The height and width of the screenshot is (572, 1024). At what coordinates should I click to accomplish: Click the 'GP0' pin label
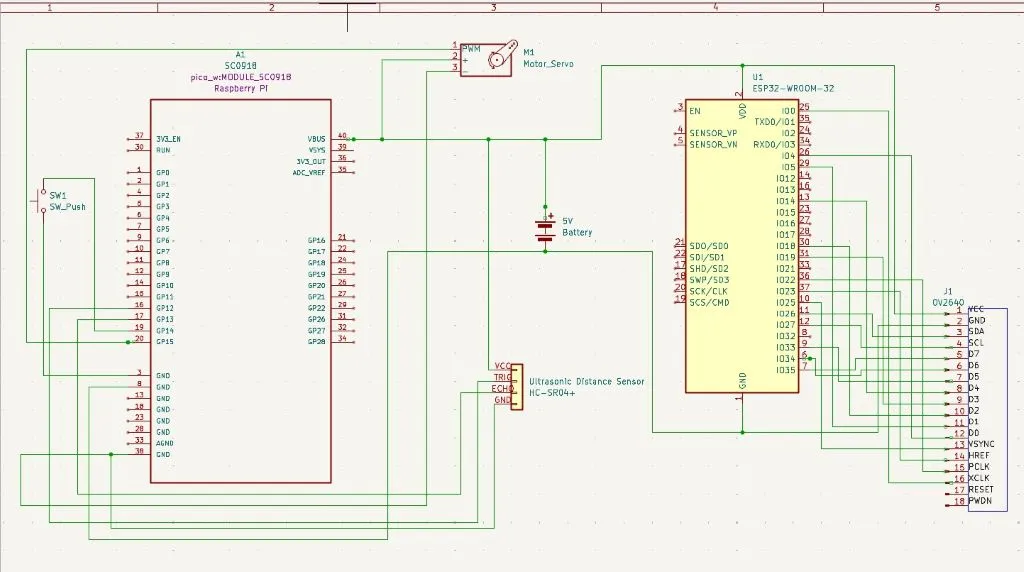pyautogui.click(x=163, y=173)
